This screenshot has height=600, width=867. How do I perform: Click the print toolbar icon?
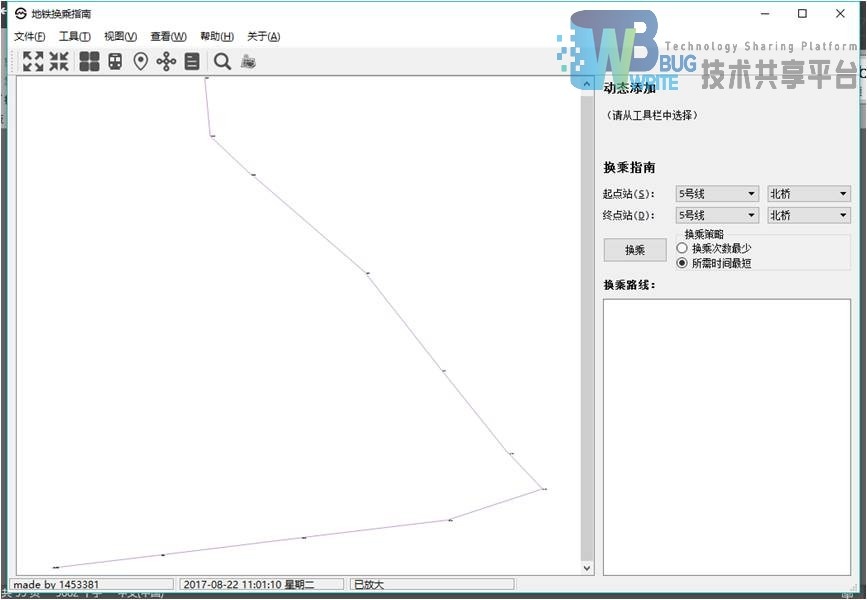(247, 61)
